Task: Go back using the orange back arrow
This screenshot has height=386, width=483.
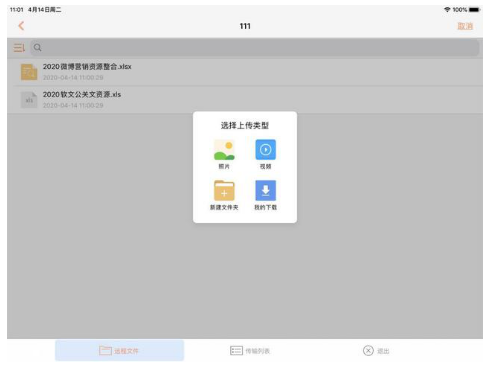Action: [21, 26]
